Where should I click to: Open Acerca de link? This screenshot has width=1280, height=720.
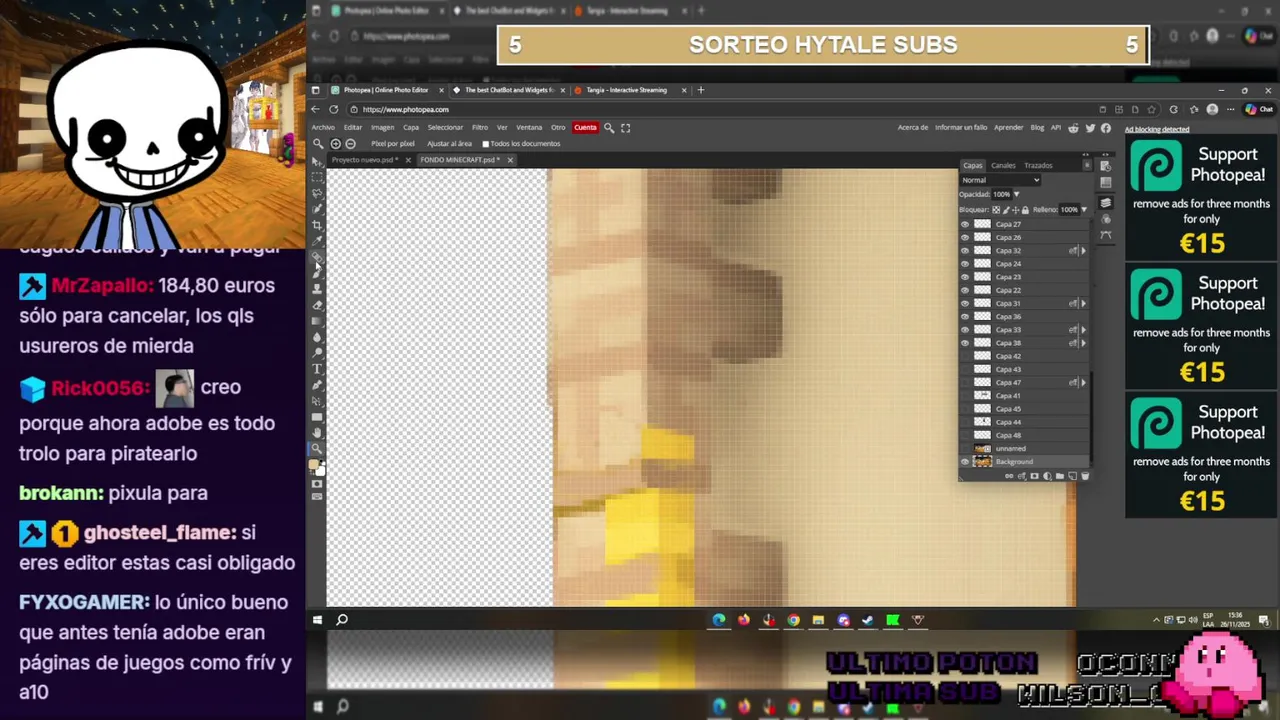pos(913,127)
